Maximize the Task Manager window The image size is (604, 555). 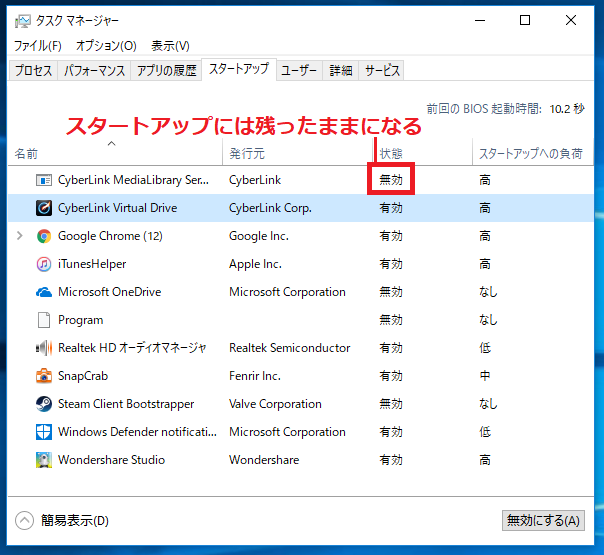pos(525,20)
